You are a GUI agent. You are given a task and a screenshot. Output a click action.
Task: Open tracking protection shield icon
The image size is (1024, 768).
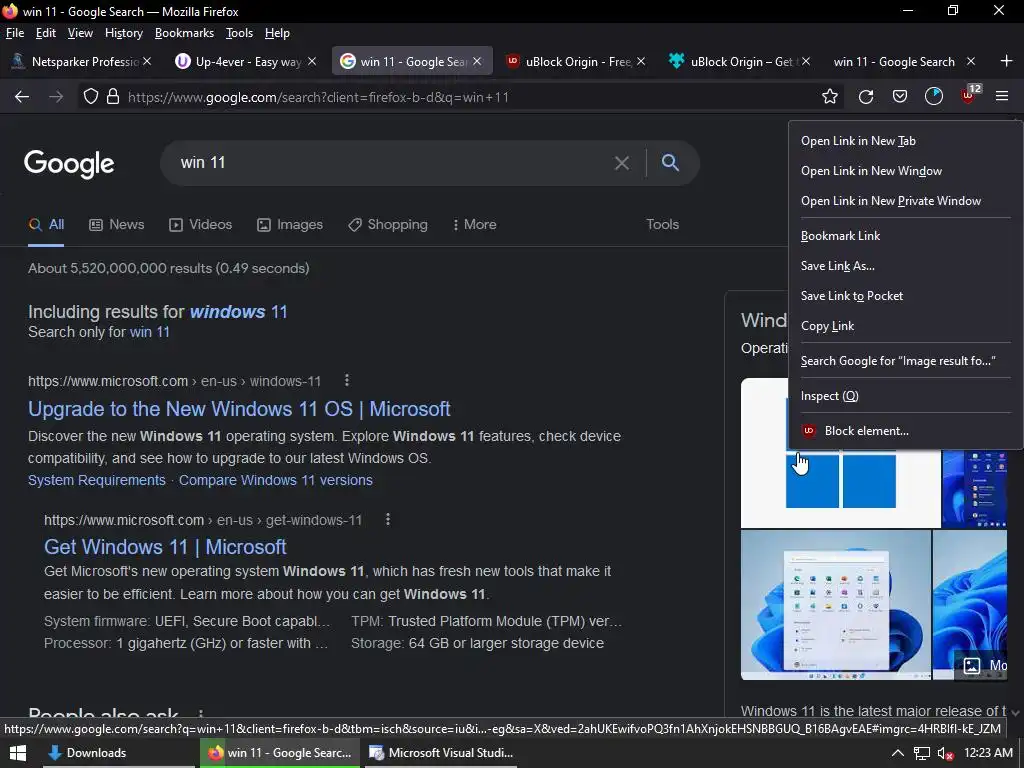[91, 97]
